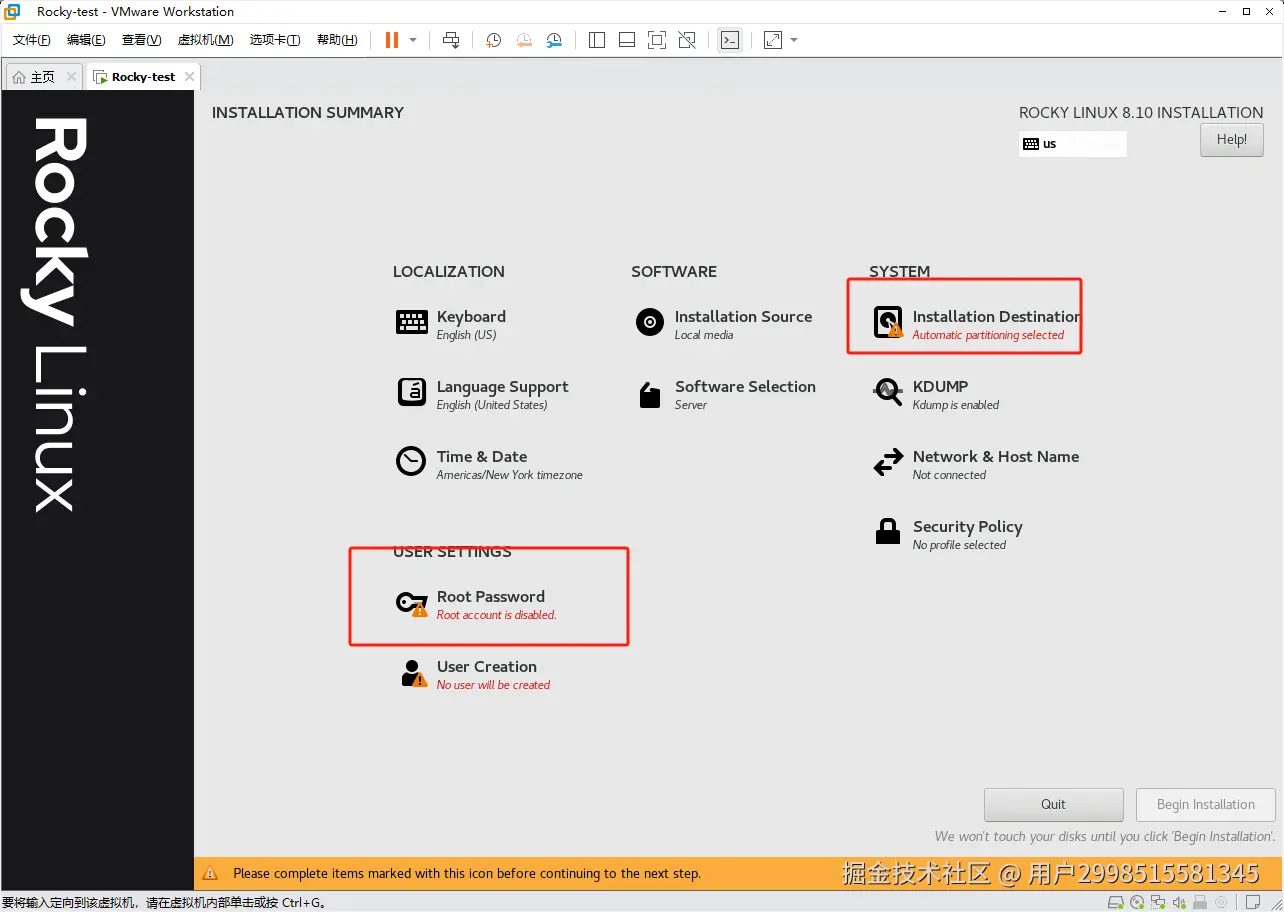Open the Time & Date clock icon
Screen dimensions: 1284x912
click(411, 461)
